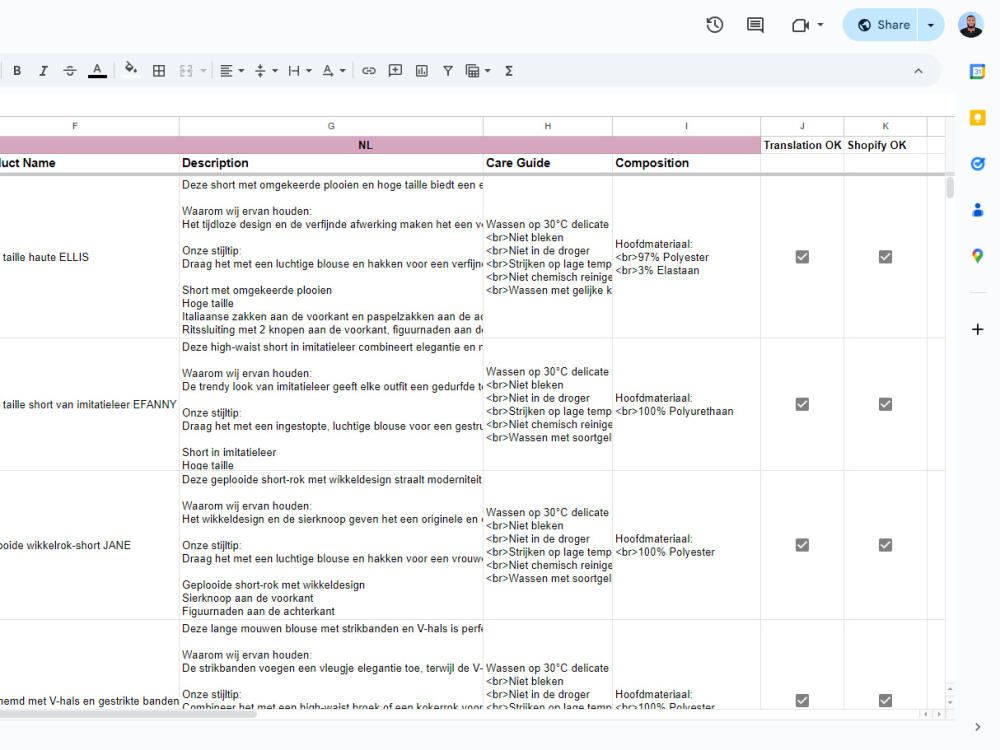Click the scroll down arrow button
1000x750 pixels.
(x=950, y=702)
